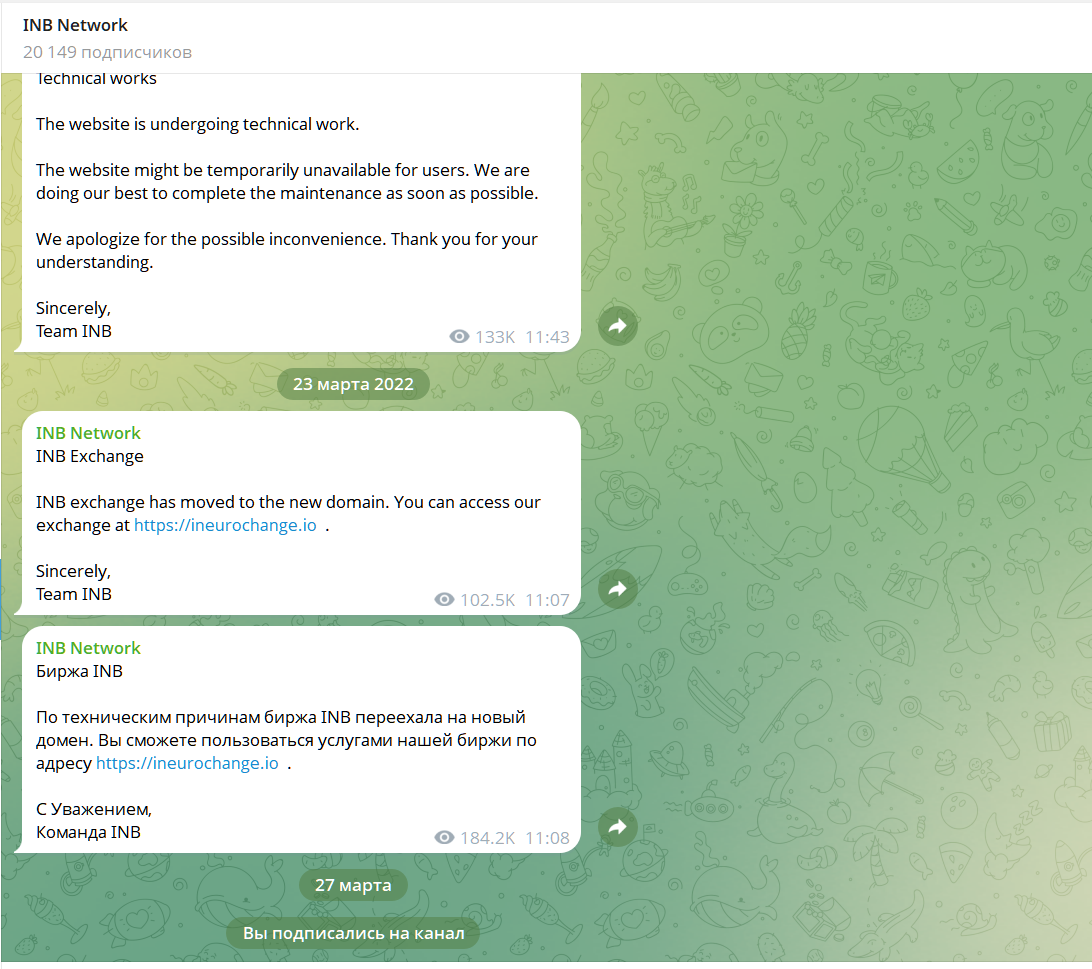Click 'С Уважением,' sign-off line
The image size is (1092, 969).
pos(94,809)
